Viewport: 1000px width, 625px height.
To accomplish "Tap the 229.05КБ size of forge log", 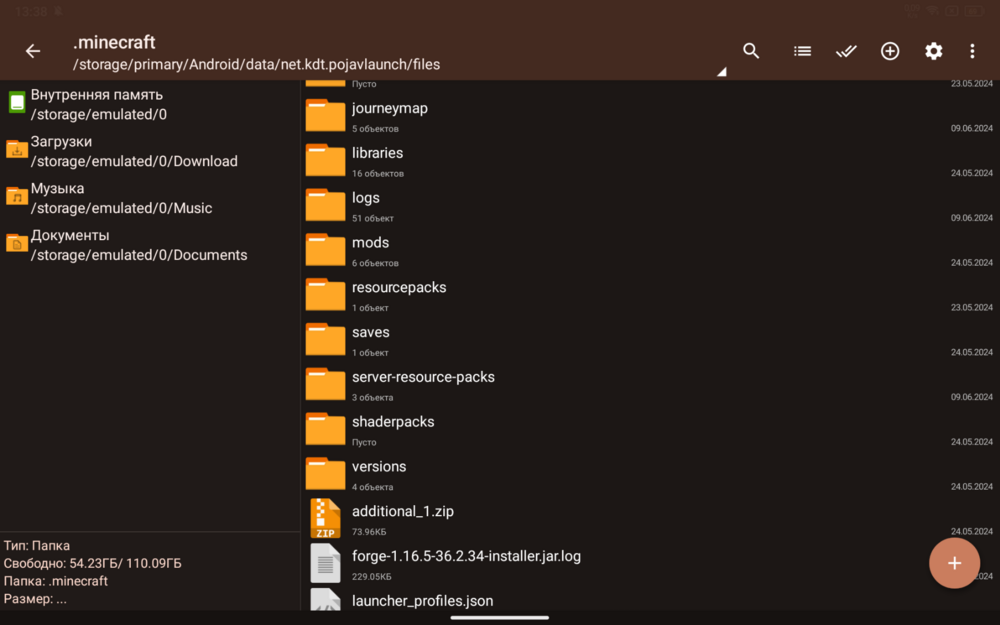I will click(x=371, y=577).
